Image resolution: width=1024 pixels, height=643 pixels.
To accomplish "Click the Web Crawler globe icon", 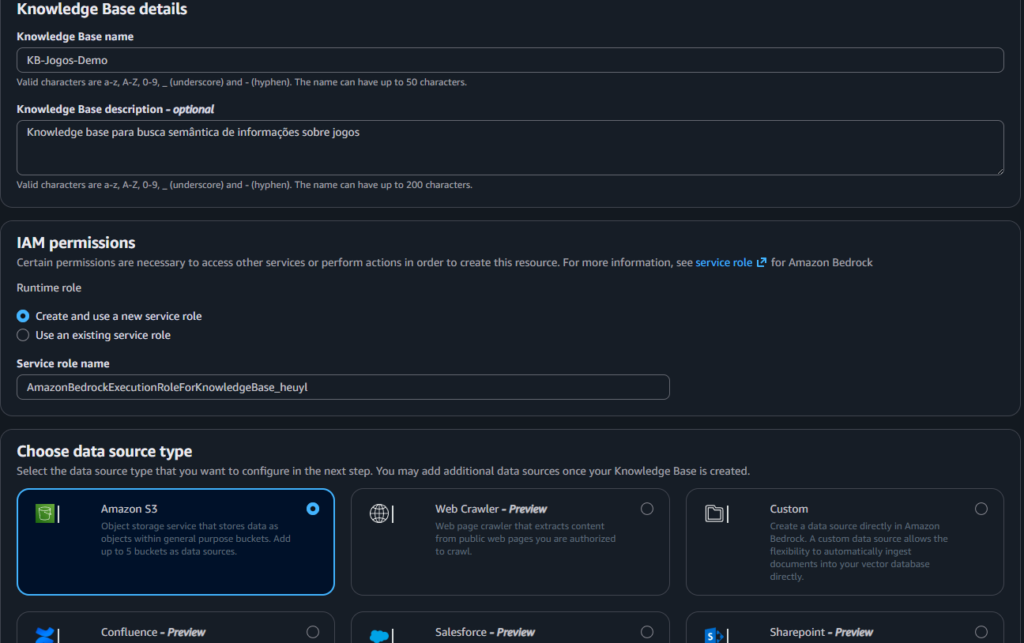I will click(x=379, y=514).
